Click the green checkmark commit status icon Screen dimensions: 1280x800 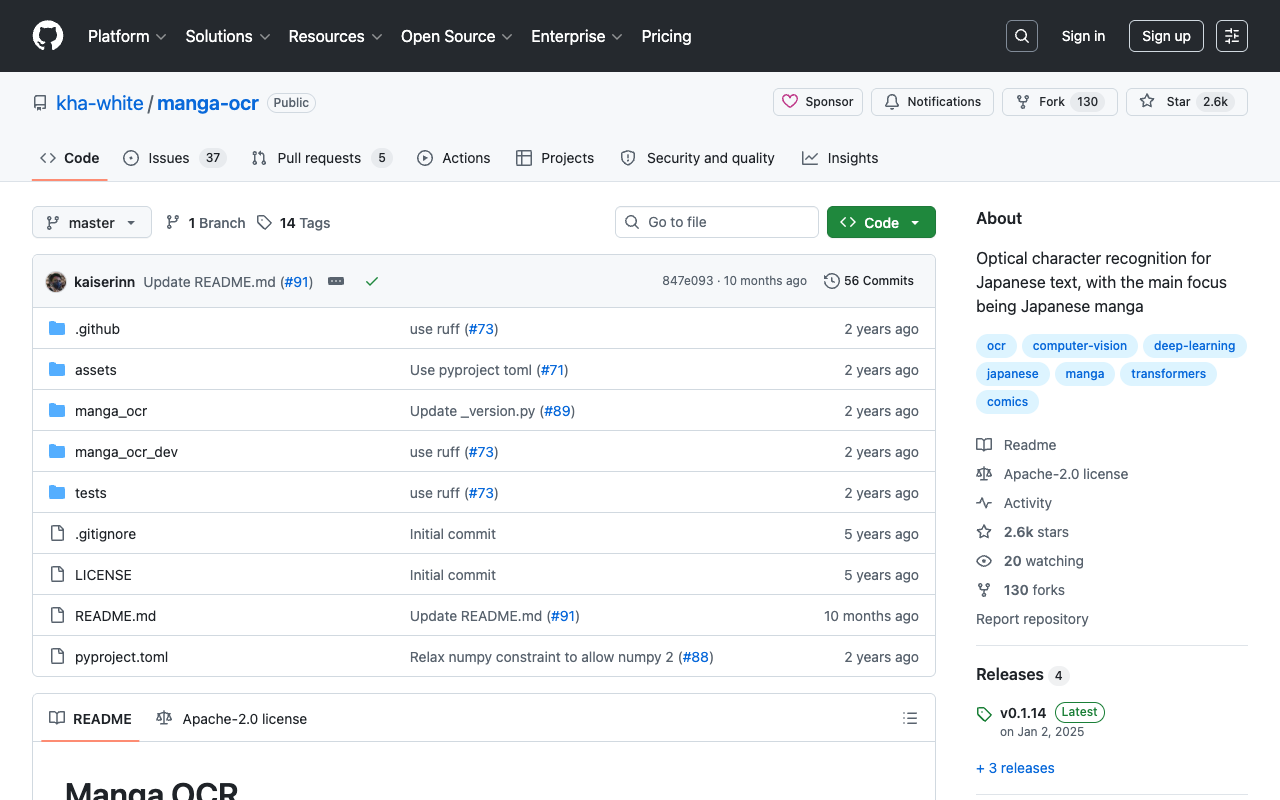pos(372,281)
